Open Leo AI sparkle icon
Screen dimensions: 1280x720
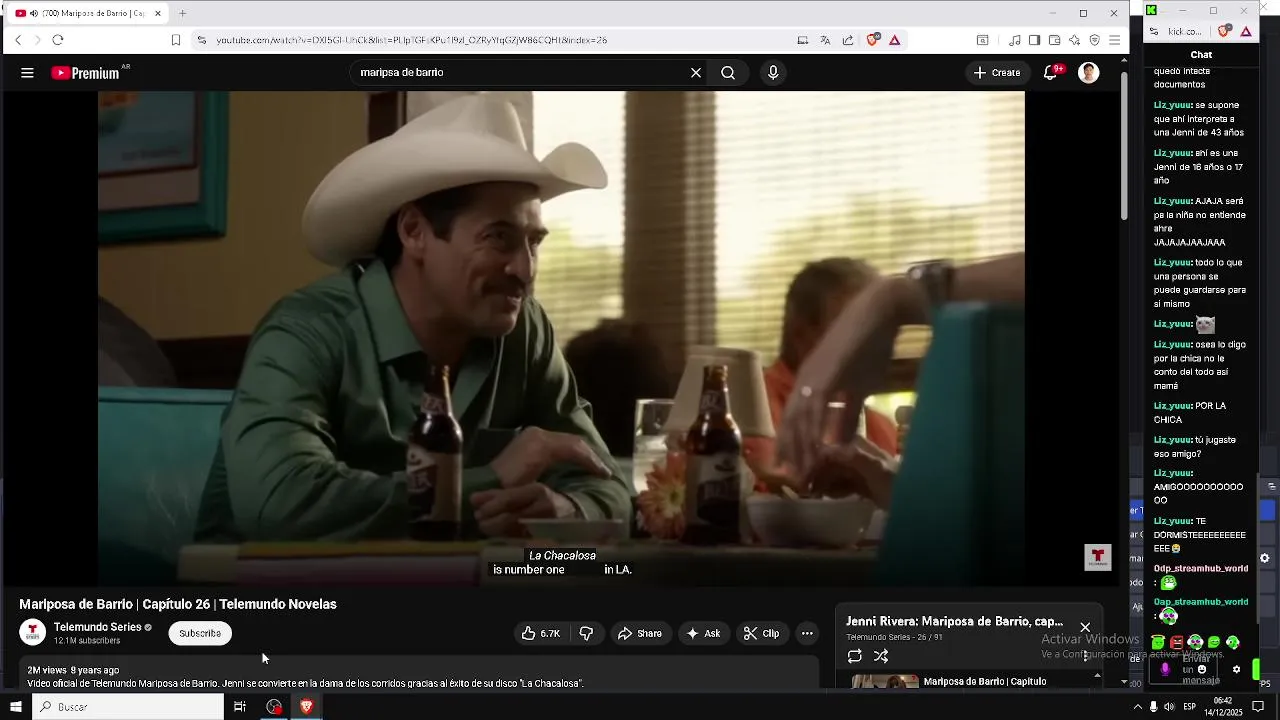1074,40
